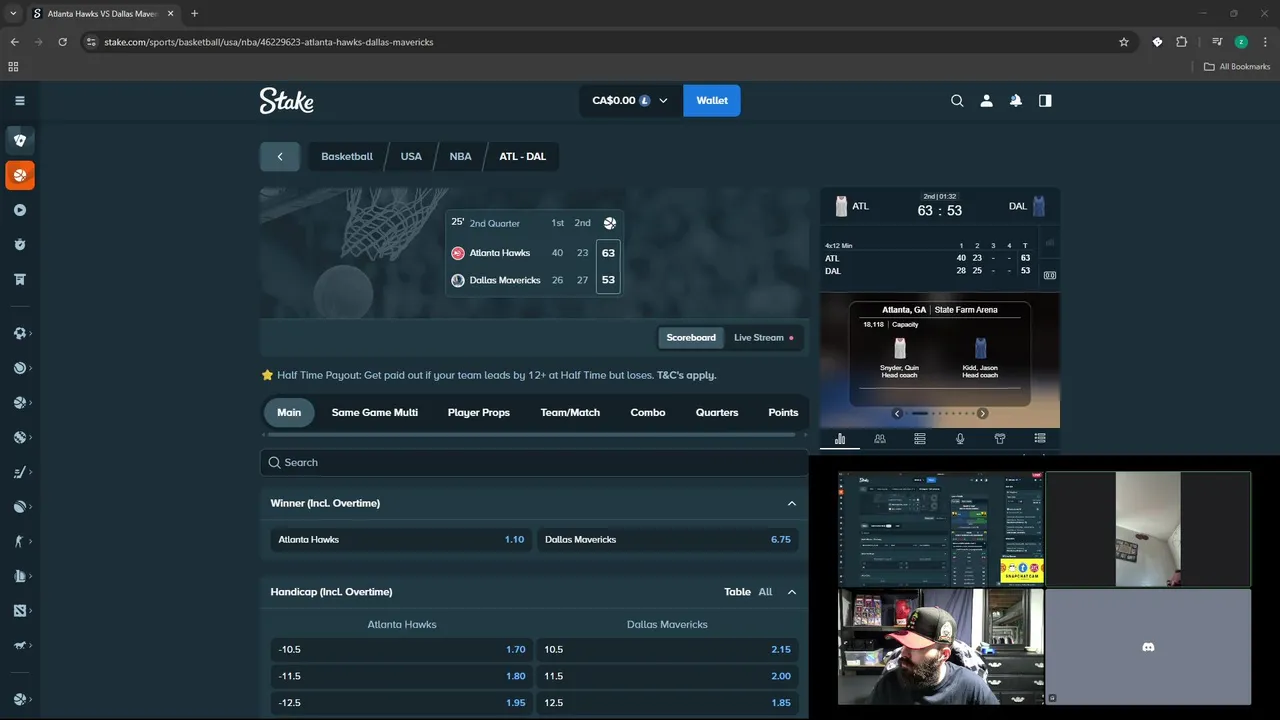Switch view to Live Stream
This screenshot has height=720, width=1280.
click(x=764, y=338)
